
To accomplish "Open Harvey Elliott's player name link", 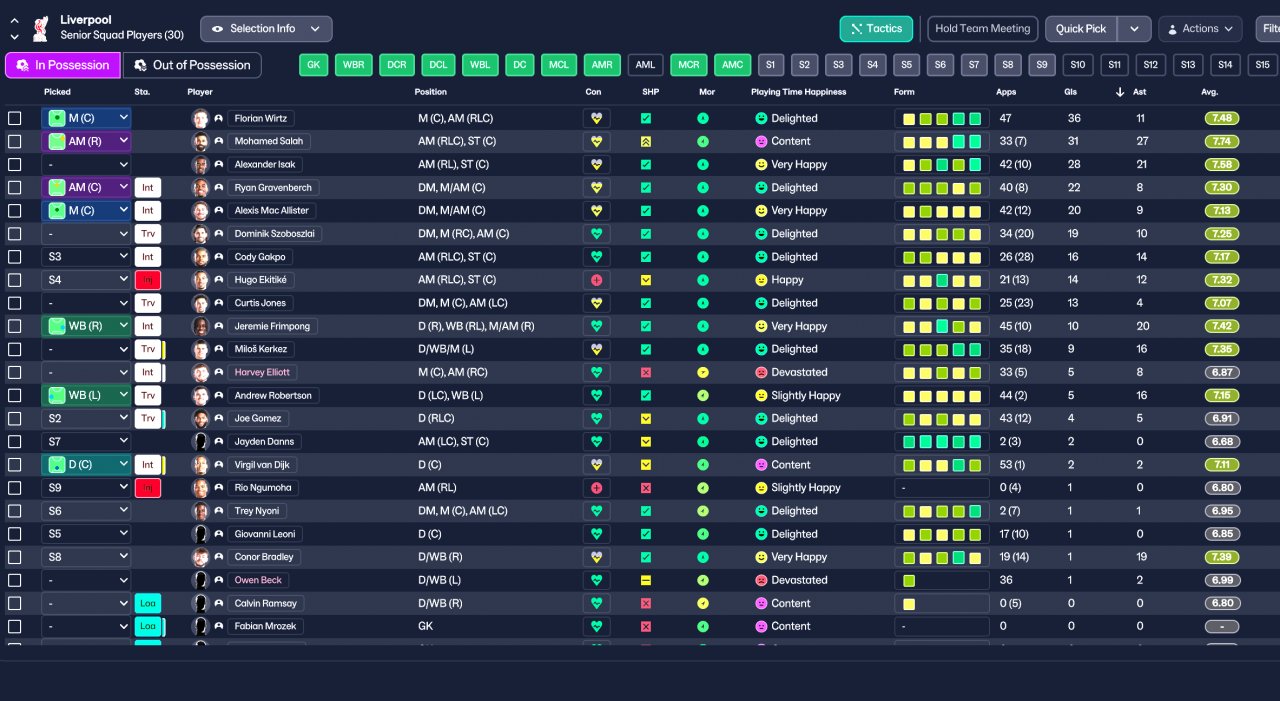I will pos(262,372).
